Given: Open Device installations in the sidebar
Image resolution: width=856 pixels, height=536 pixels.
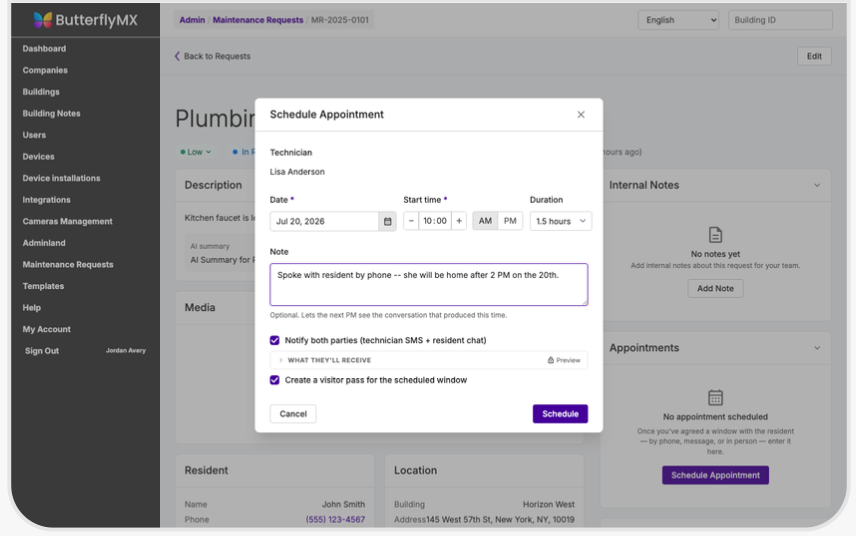Looking at the screenshot, I should pos(61,178).
